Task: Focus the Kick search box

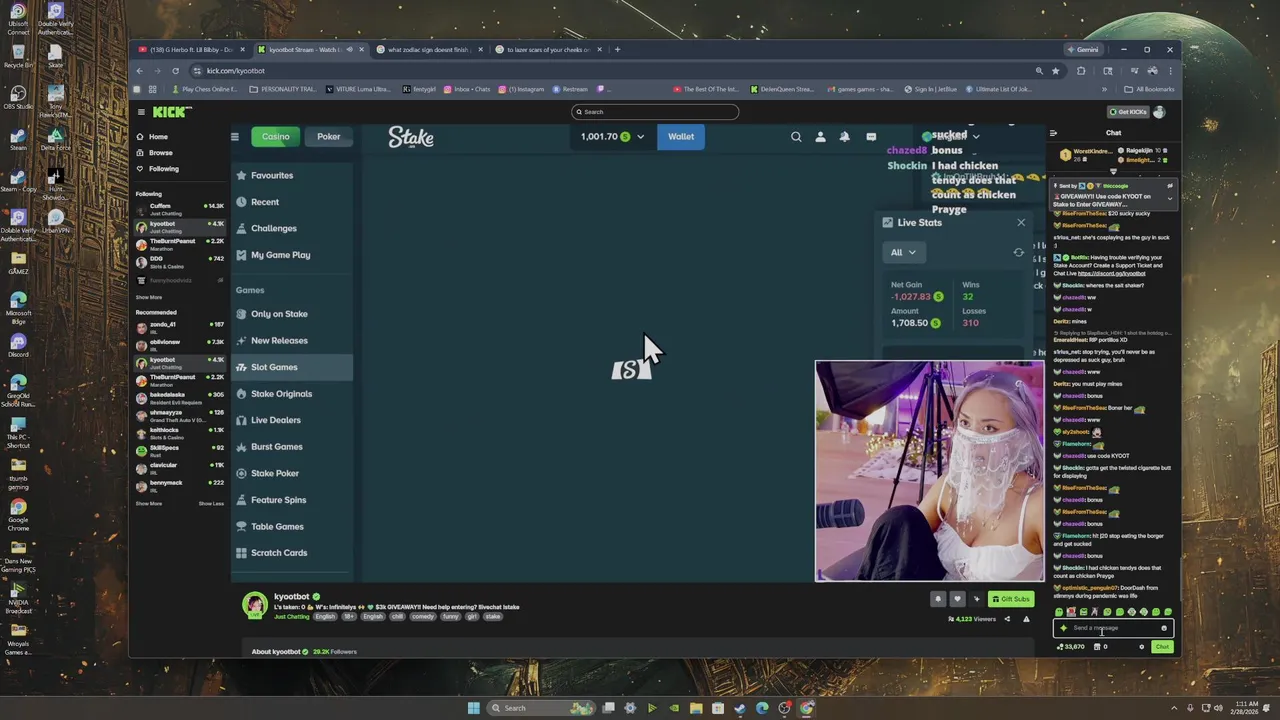Action: click(655, 112)
